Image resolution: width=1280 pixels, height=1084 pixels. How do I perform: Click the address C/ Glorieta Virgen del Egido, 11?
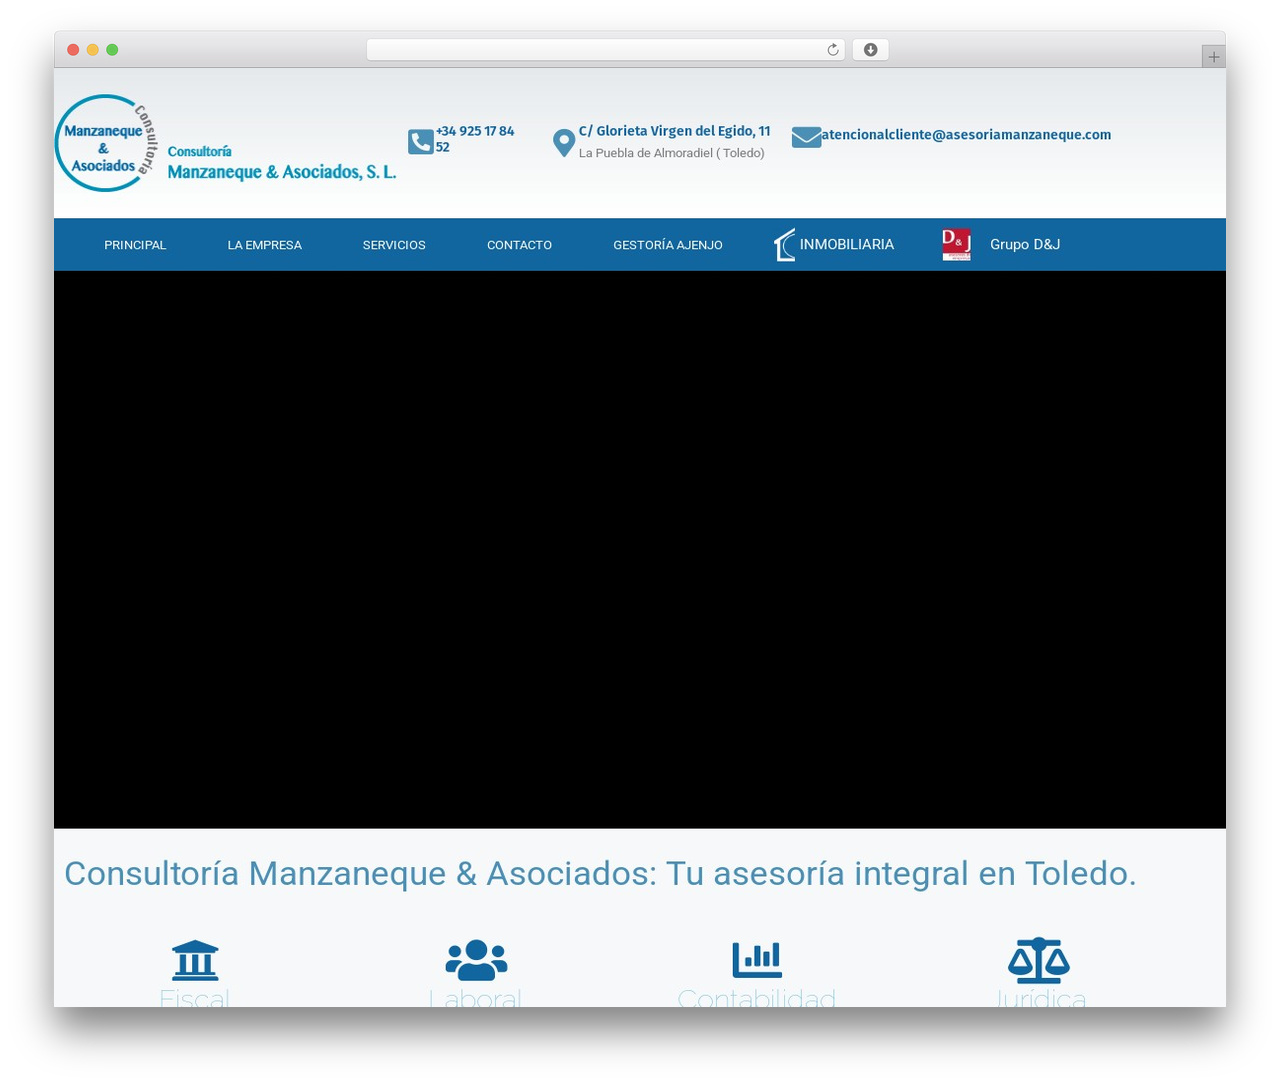pos(674,131)
